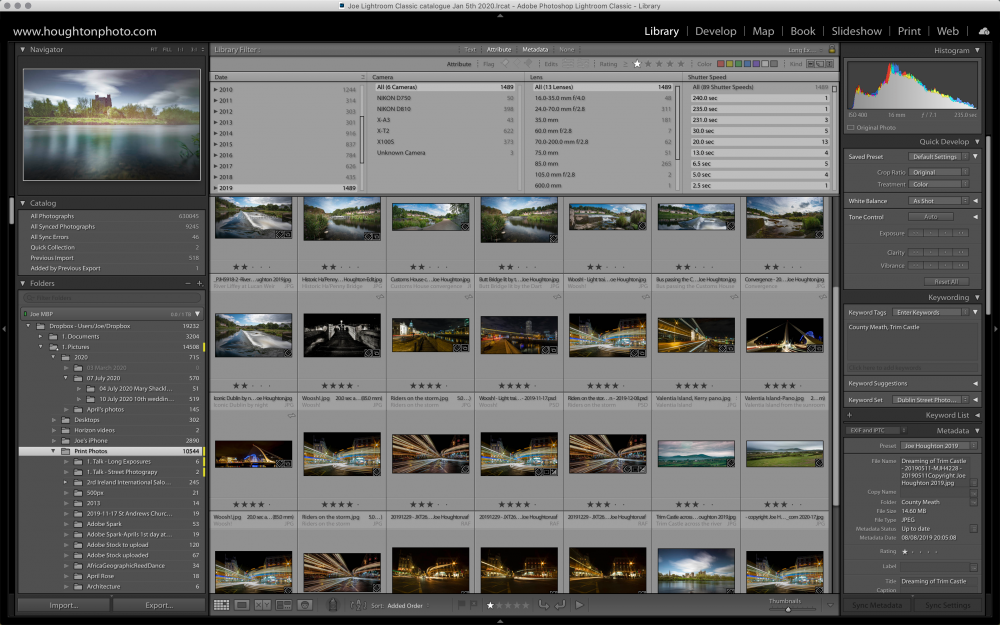Viewport: 1000px width, 625px height.
Task: Select 2019 in Date filter column
Action: coord(287,188)
